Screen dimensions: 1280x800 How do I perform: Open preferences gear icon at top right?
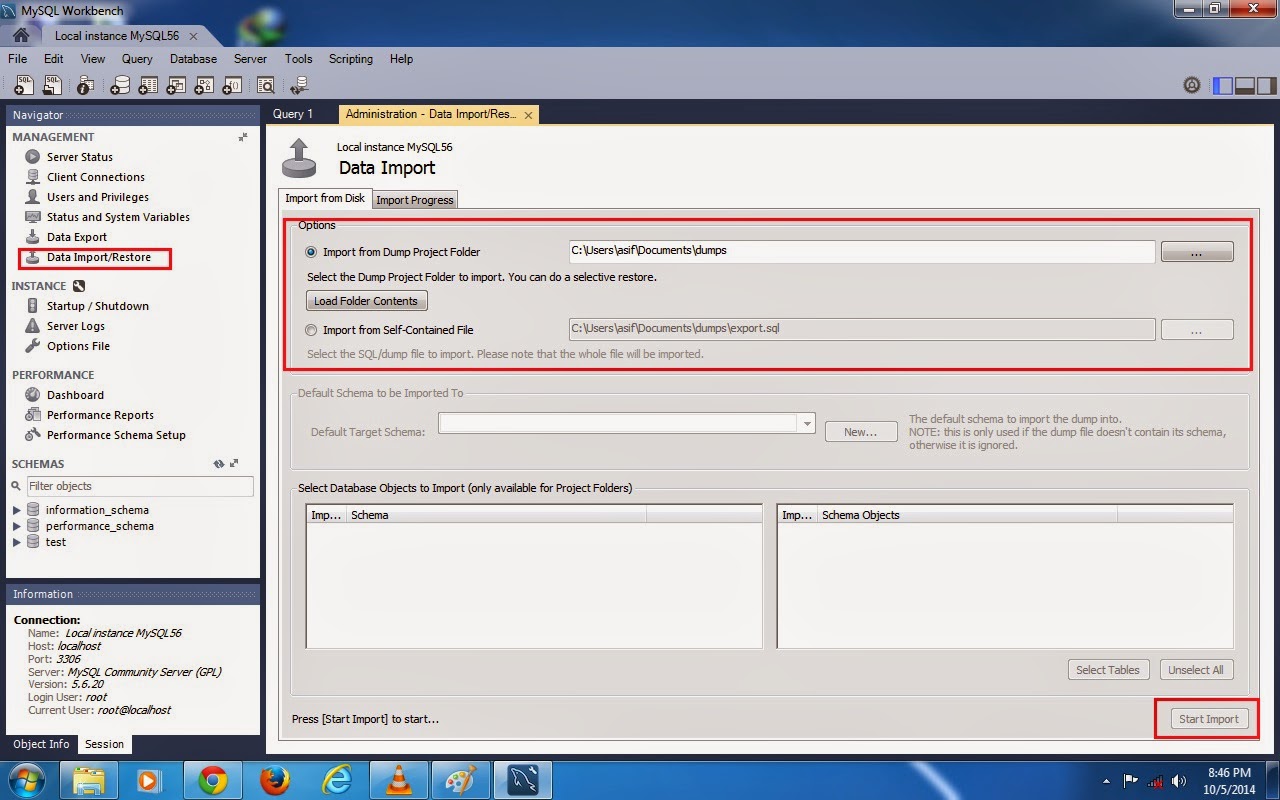[1191, 86]
